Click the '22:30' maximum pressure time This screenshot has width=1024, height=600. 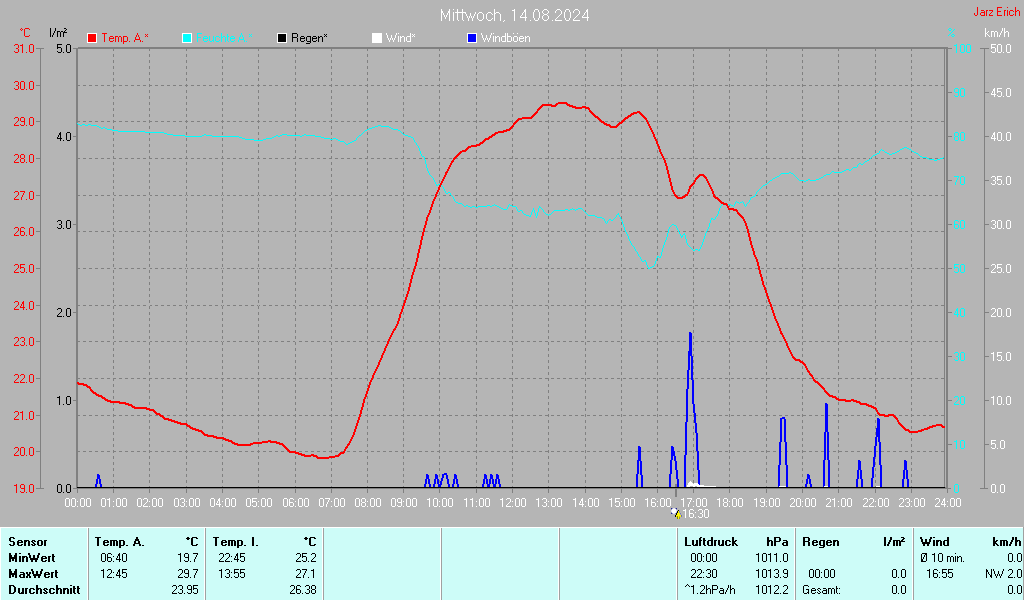704,574
